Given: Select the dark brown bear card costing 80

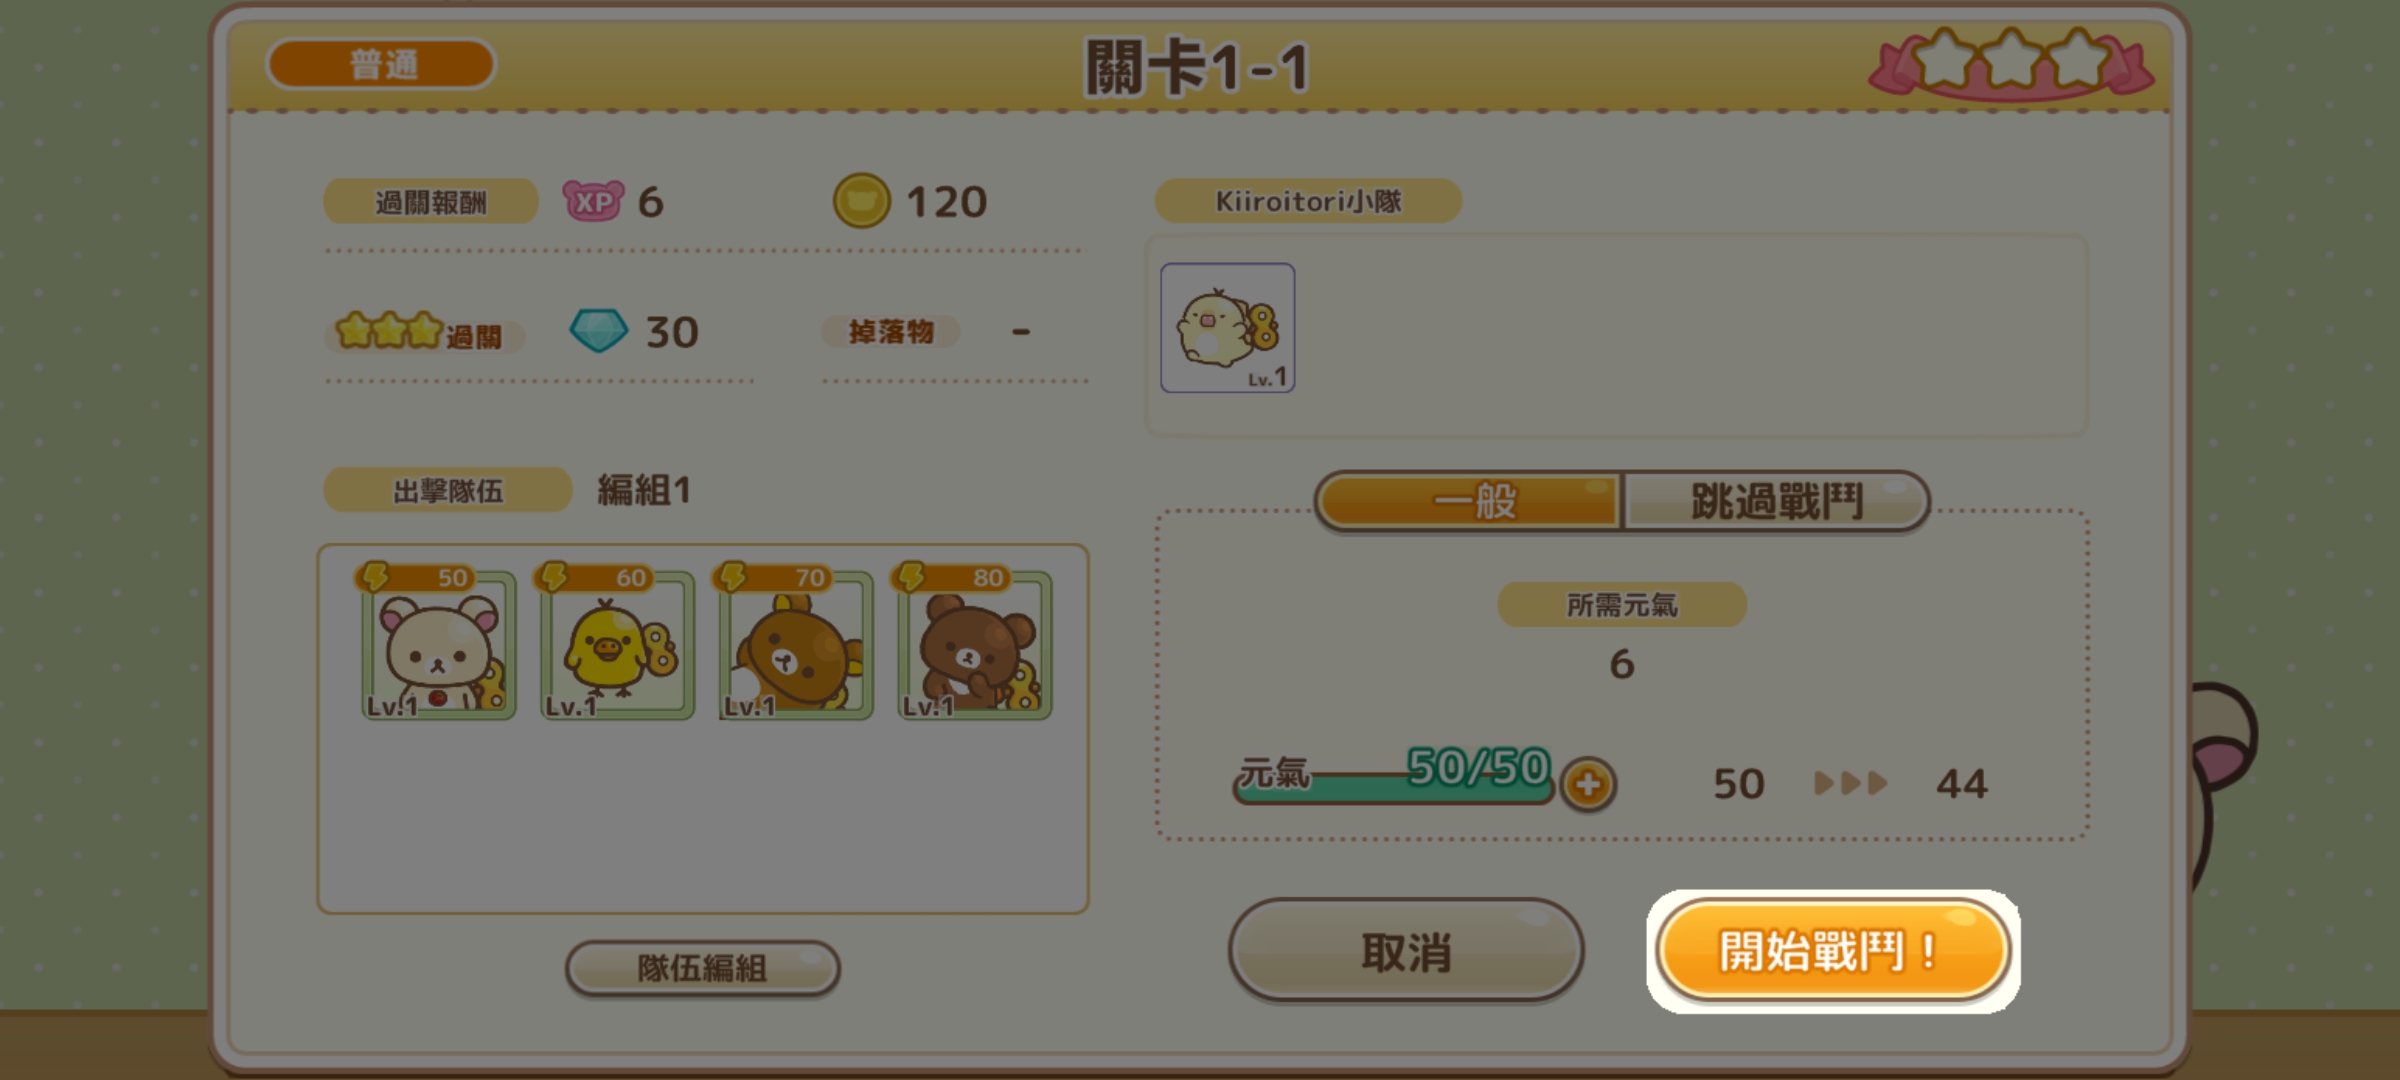Looking at the screenshot, I should 974,641.
